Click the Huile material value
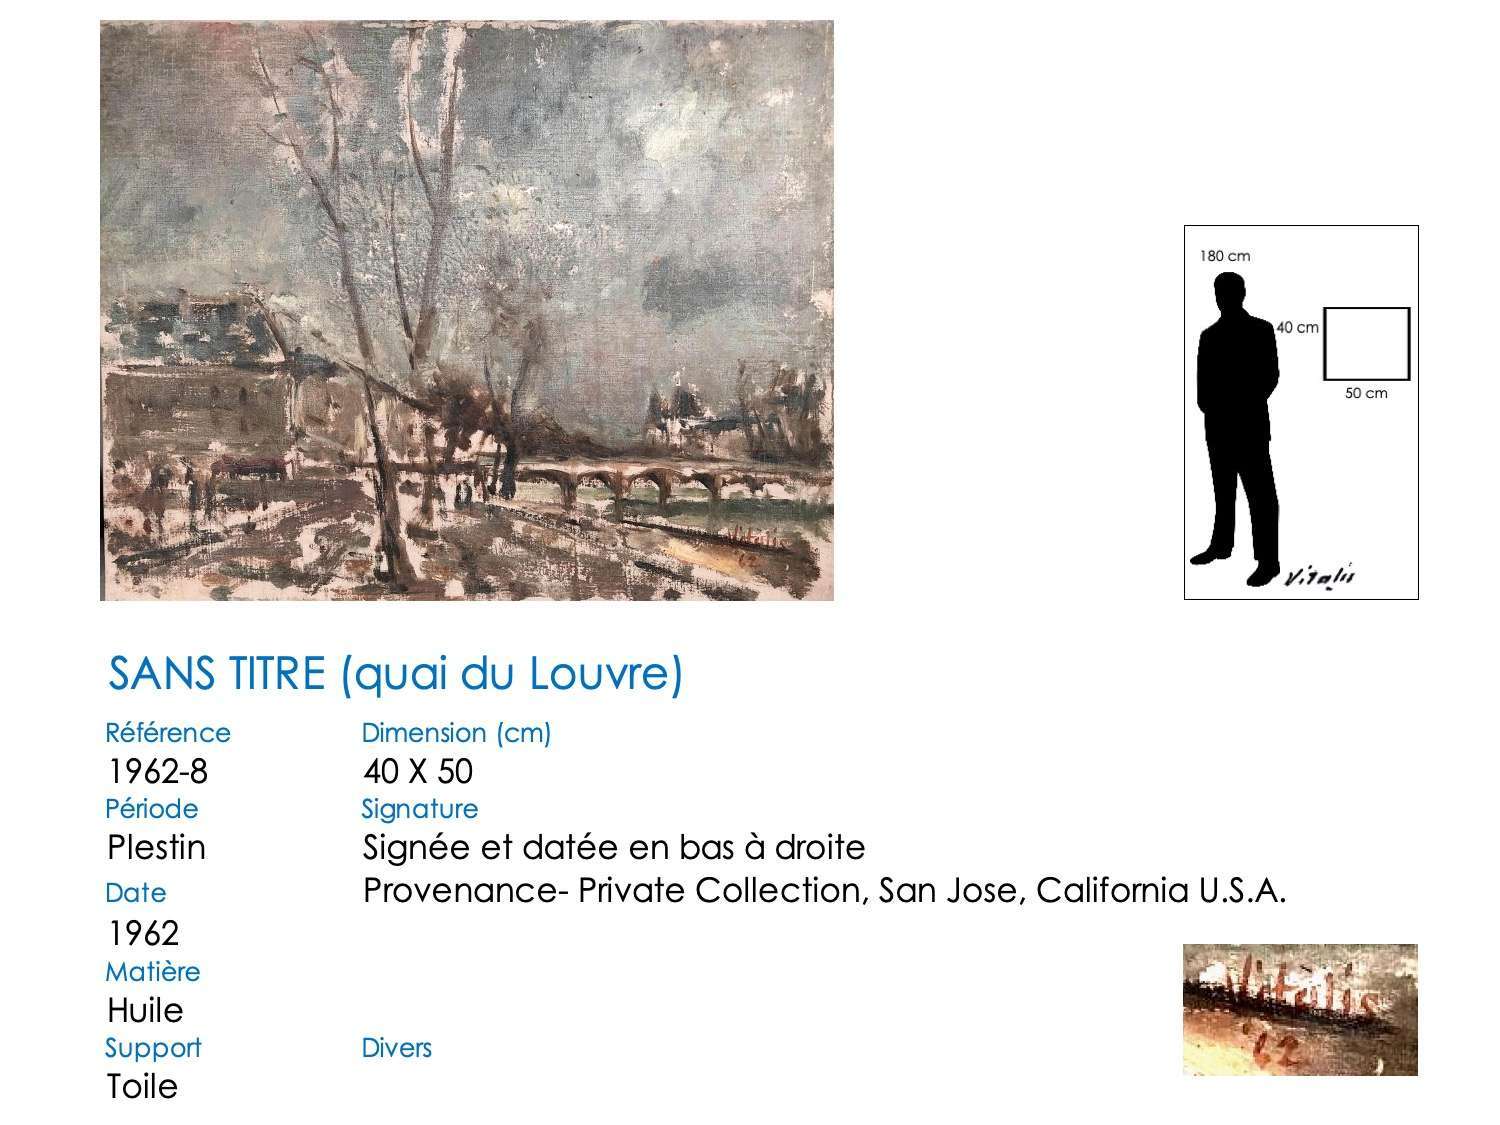The height and width of the screenshot is (1125, 1500). click(x=145, y=1010)
